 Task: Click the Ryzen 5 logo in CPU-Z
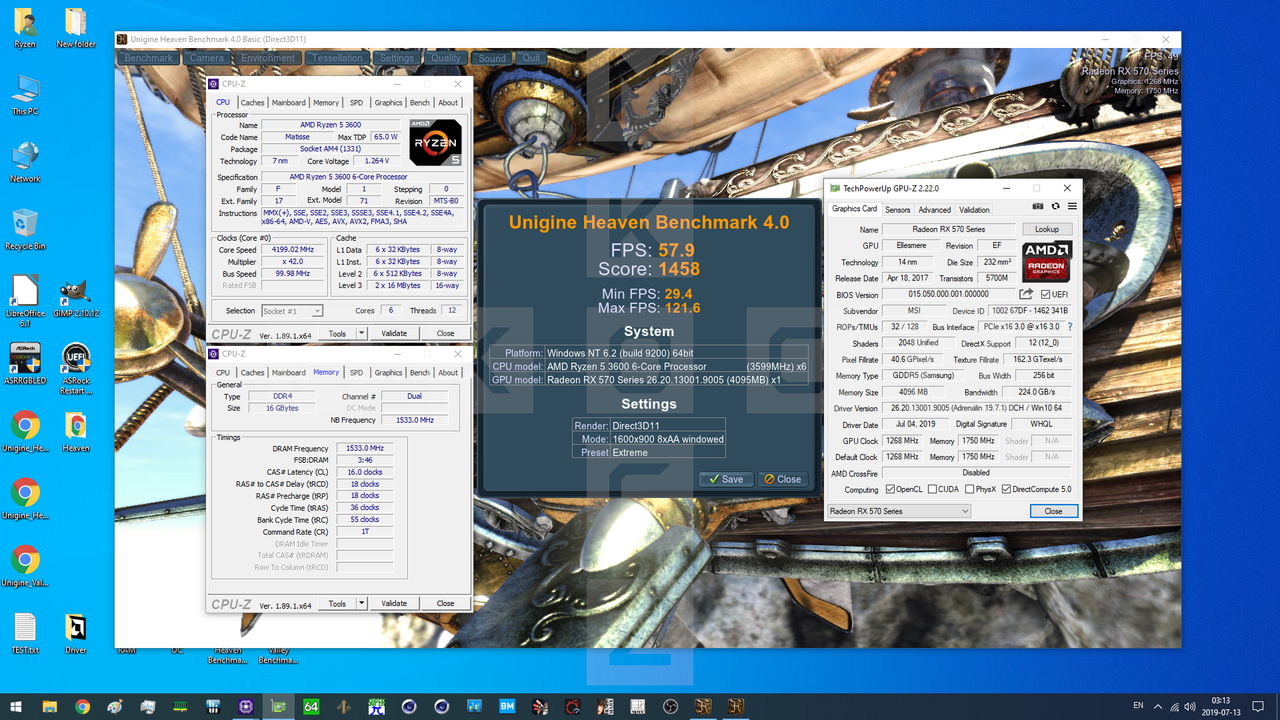[436, 142]
